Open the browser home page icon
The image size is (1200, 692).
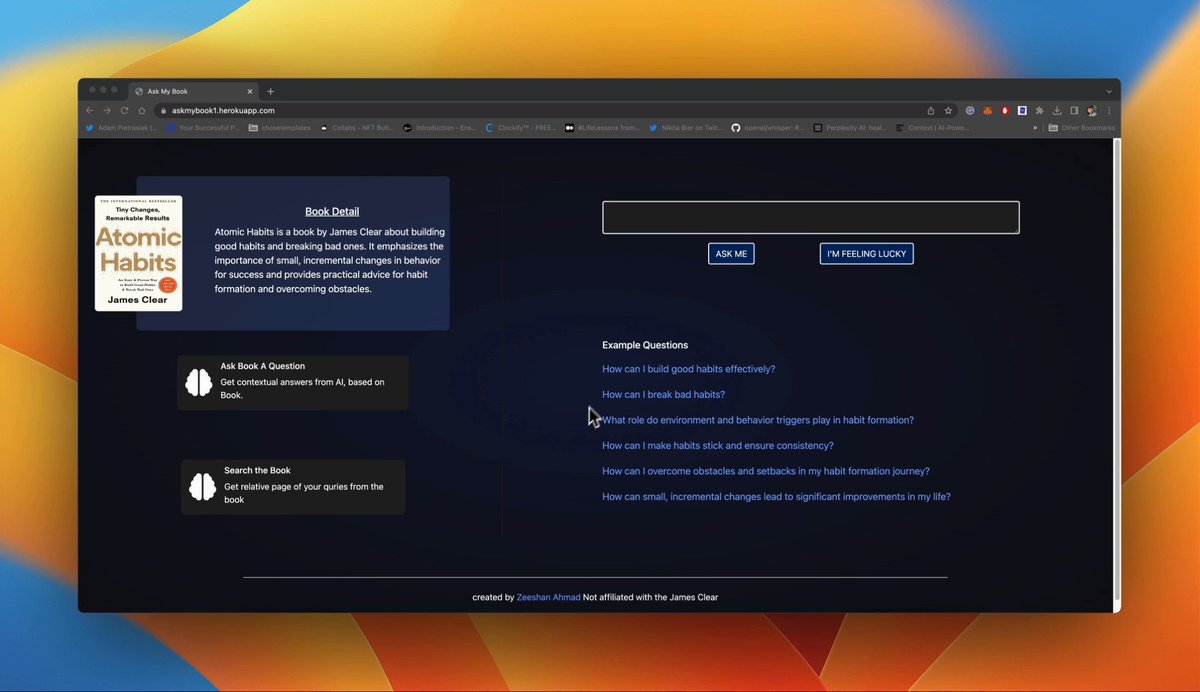(142, 110)
